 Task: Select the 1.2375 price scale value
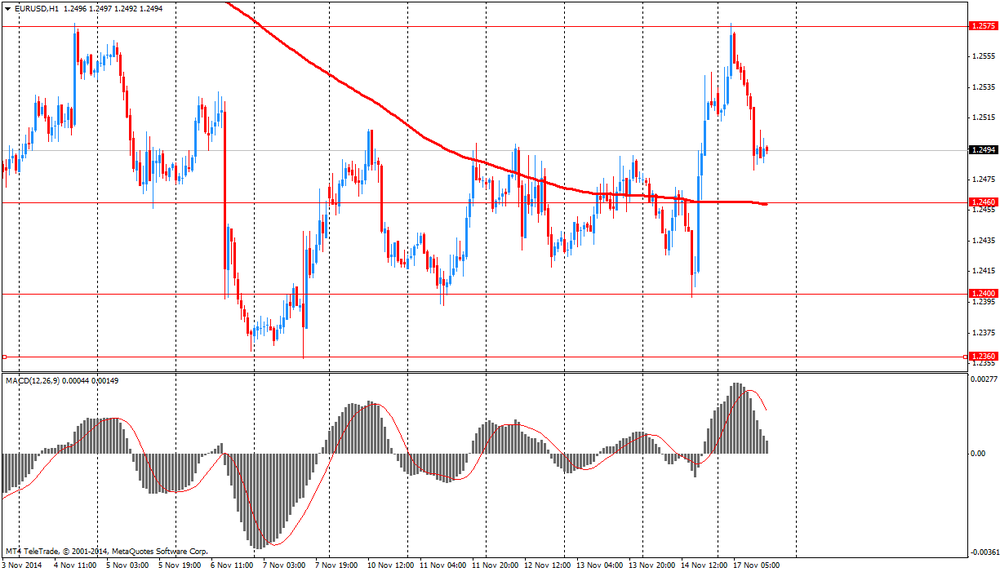[983, 332]
